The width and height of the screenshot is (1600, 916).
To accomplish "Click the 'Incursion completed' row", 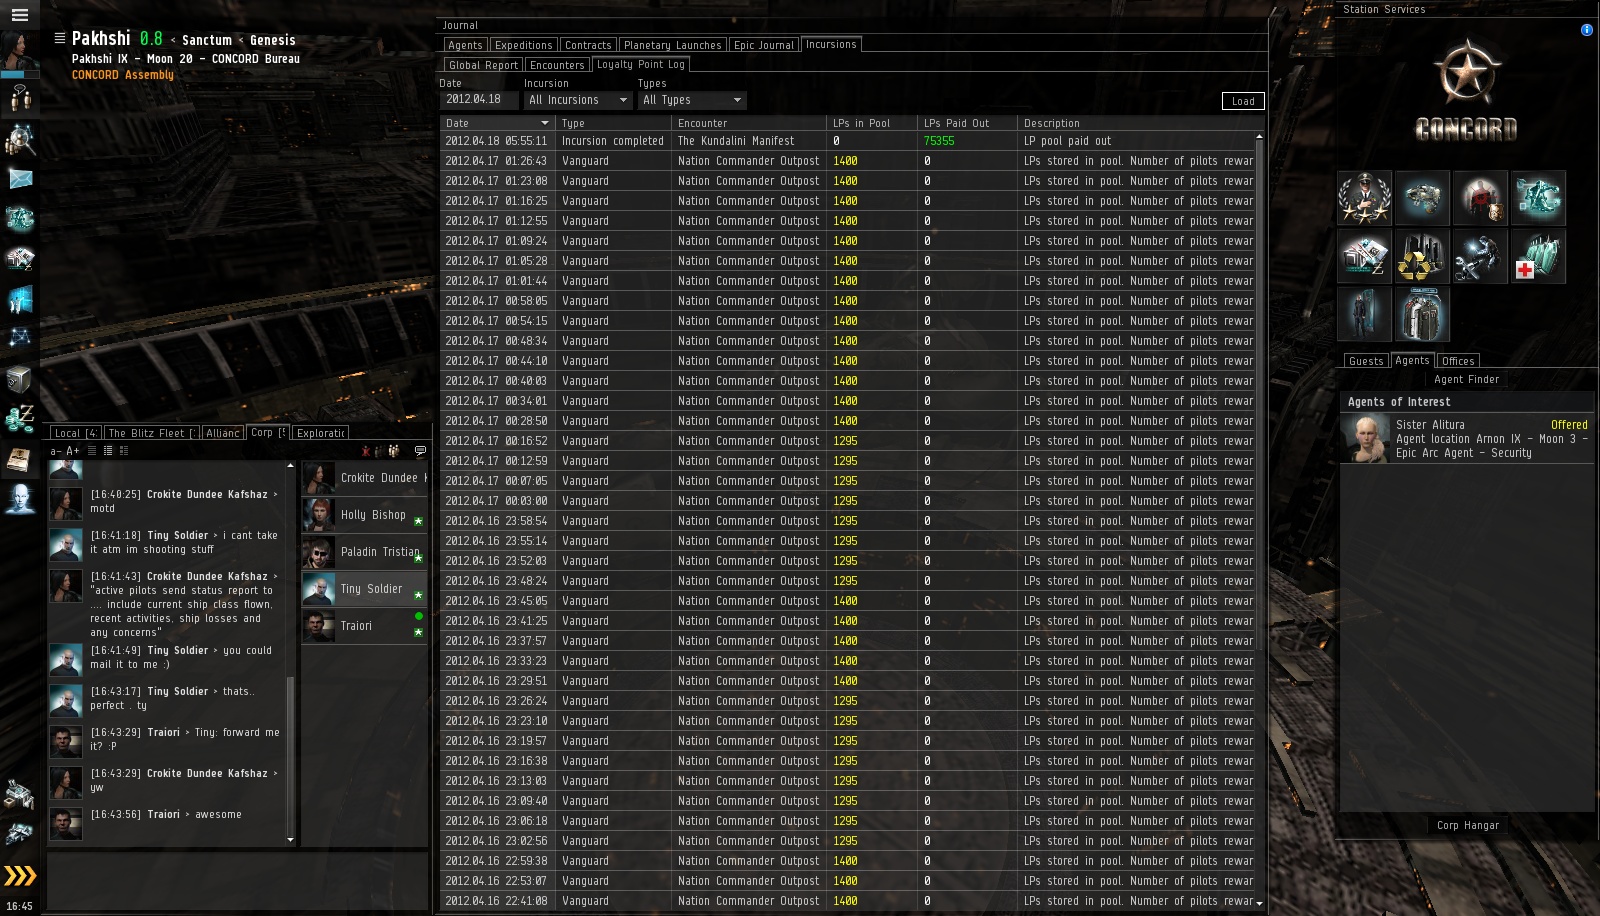I will pos(848,141).
